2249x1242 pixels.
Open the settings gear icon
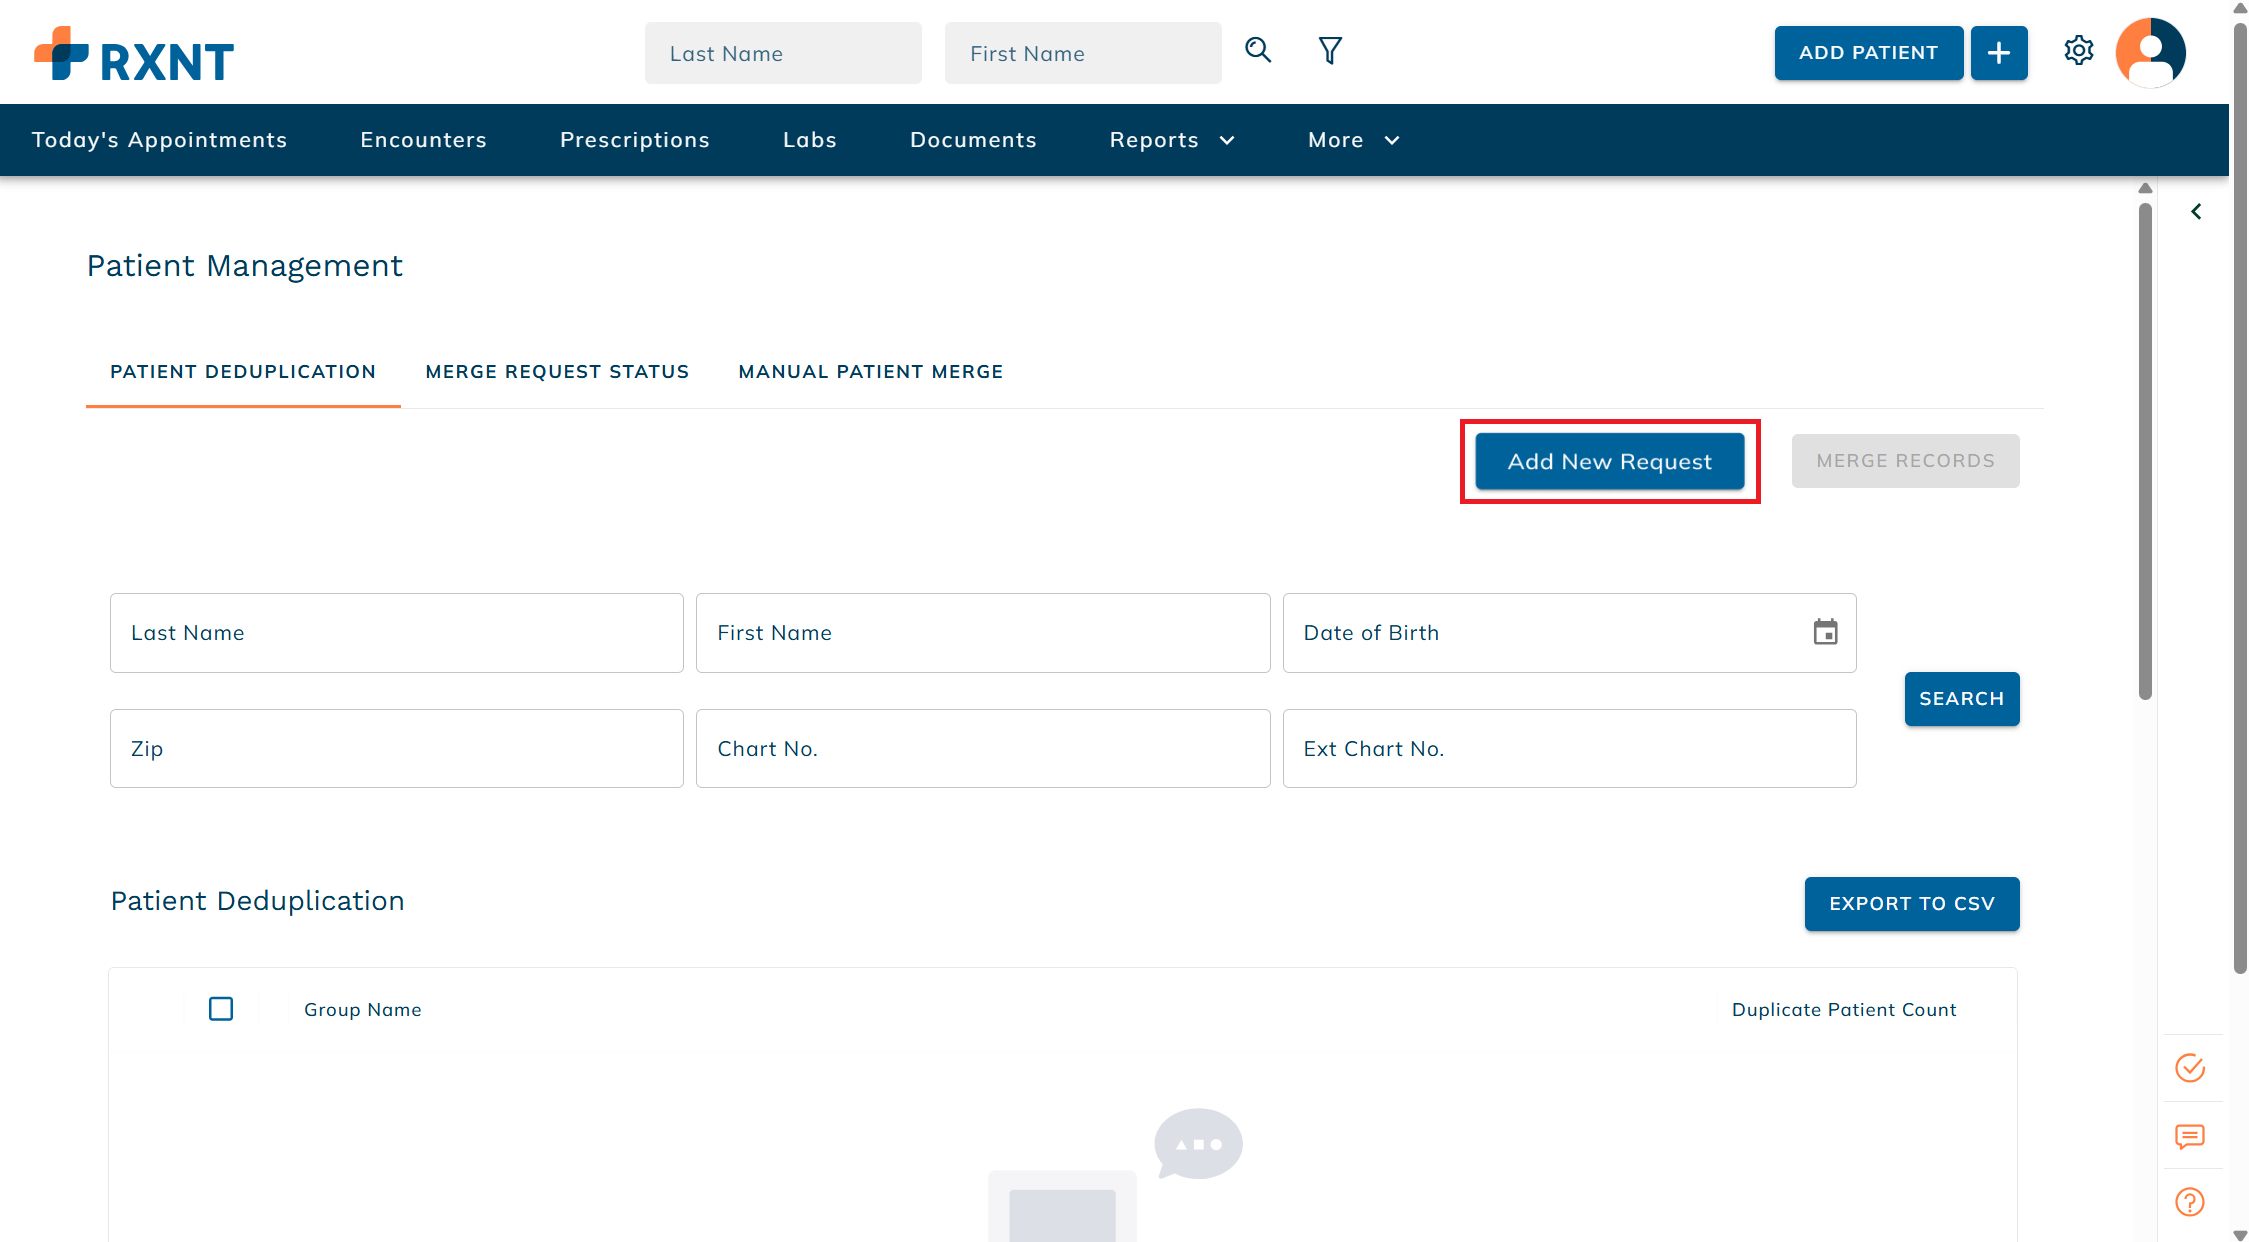pyautogui.click(x=2078, y=51)
